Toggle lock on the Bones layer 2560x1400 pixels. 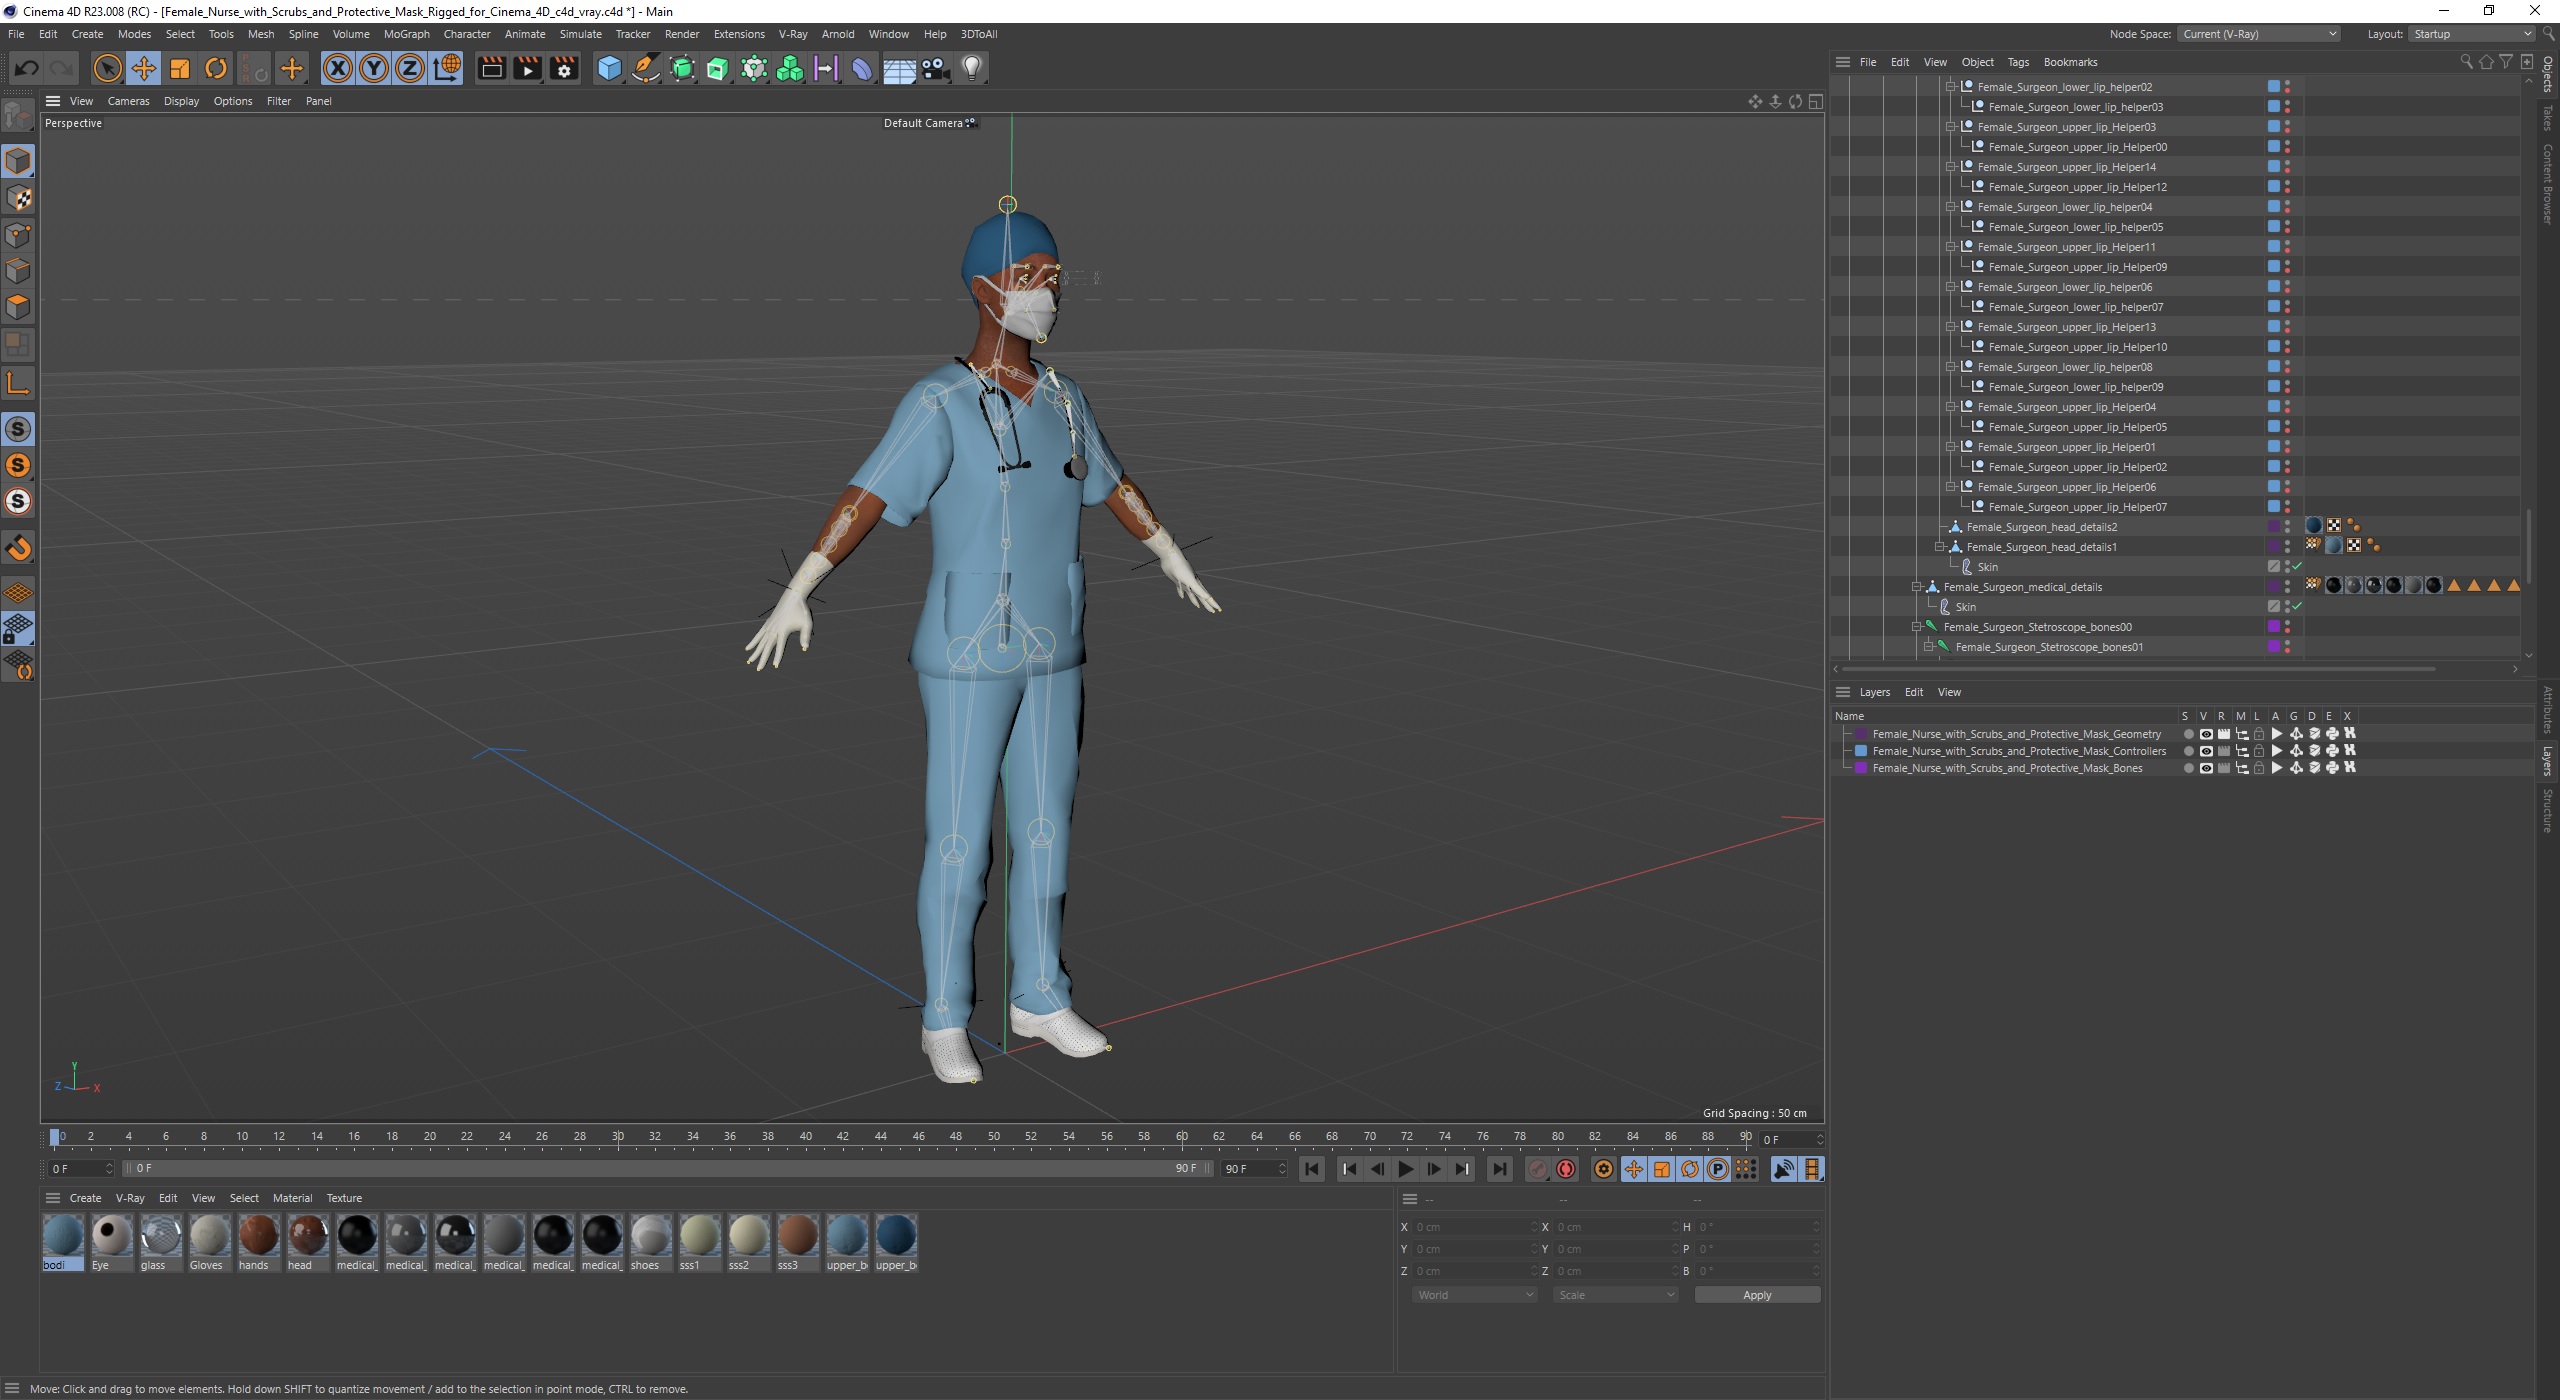tap(2258, 768)
